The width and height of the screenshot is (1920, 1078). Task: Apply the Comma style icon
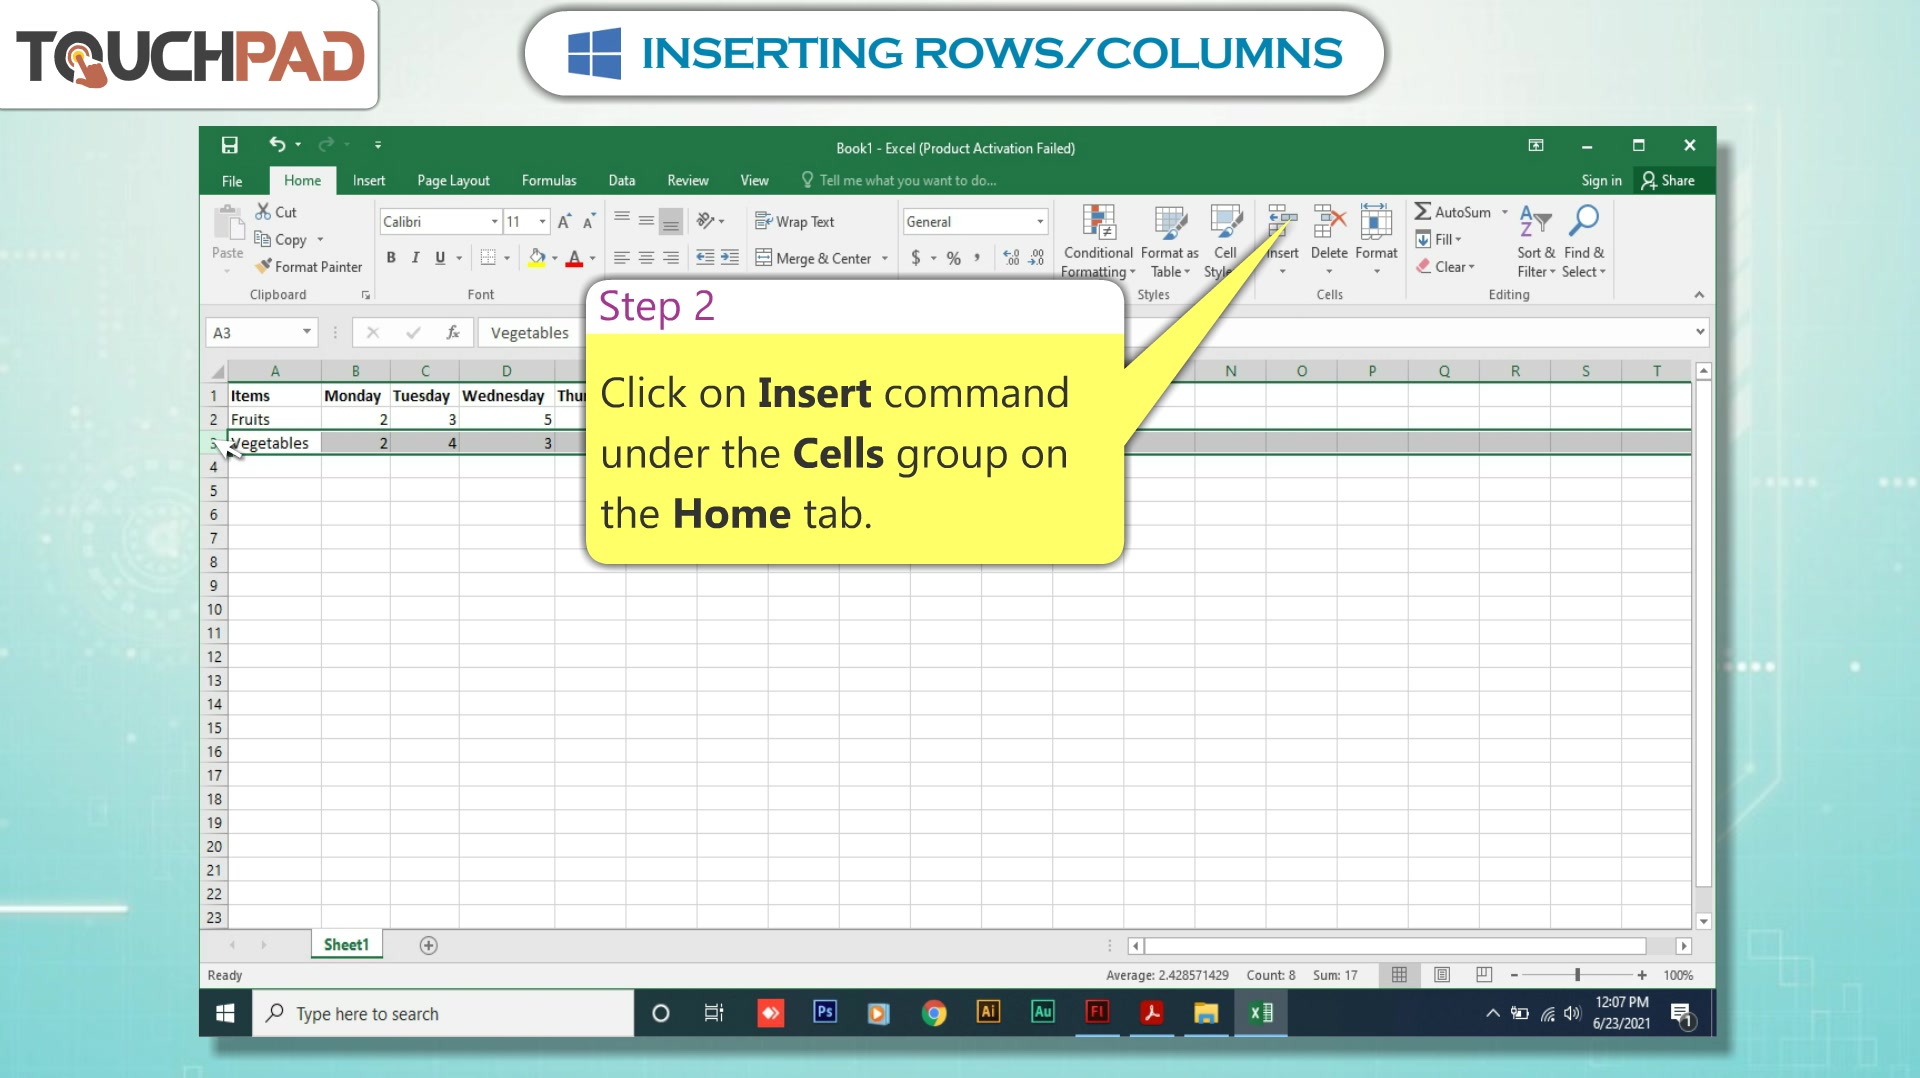tap(977, 258)
